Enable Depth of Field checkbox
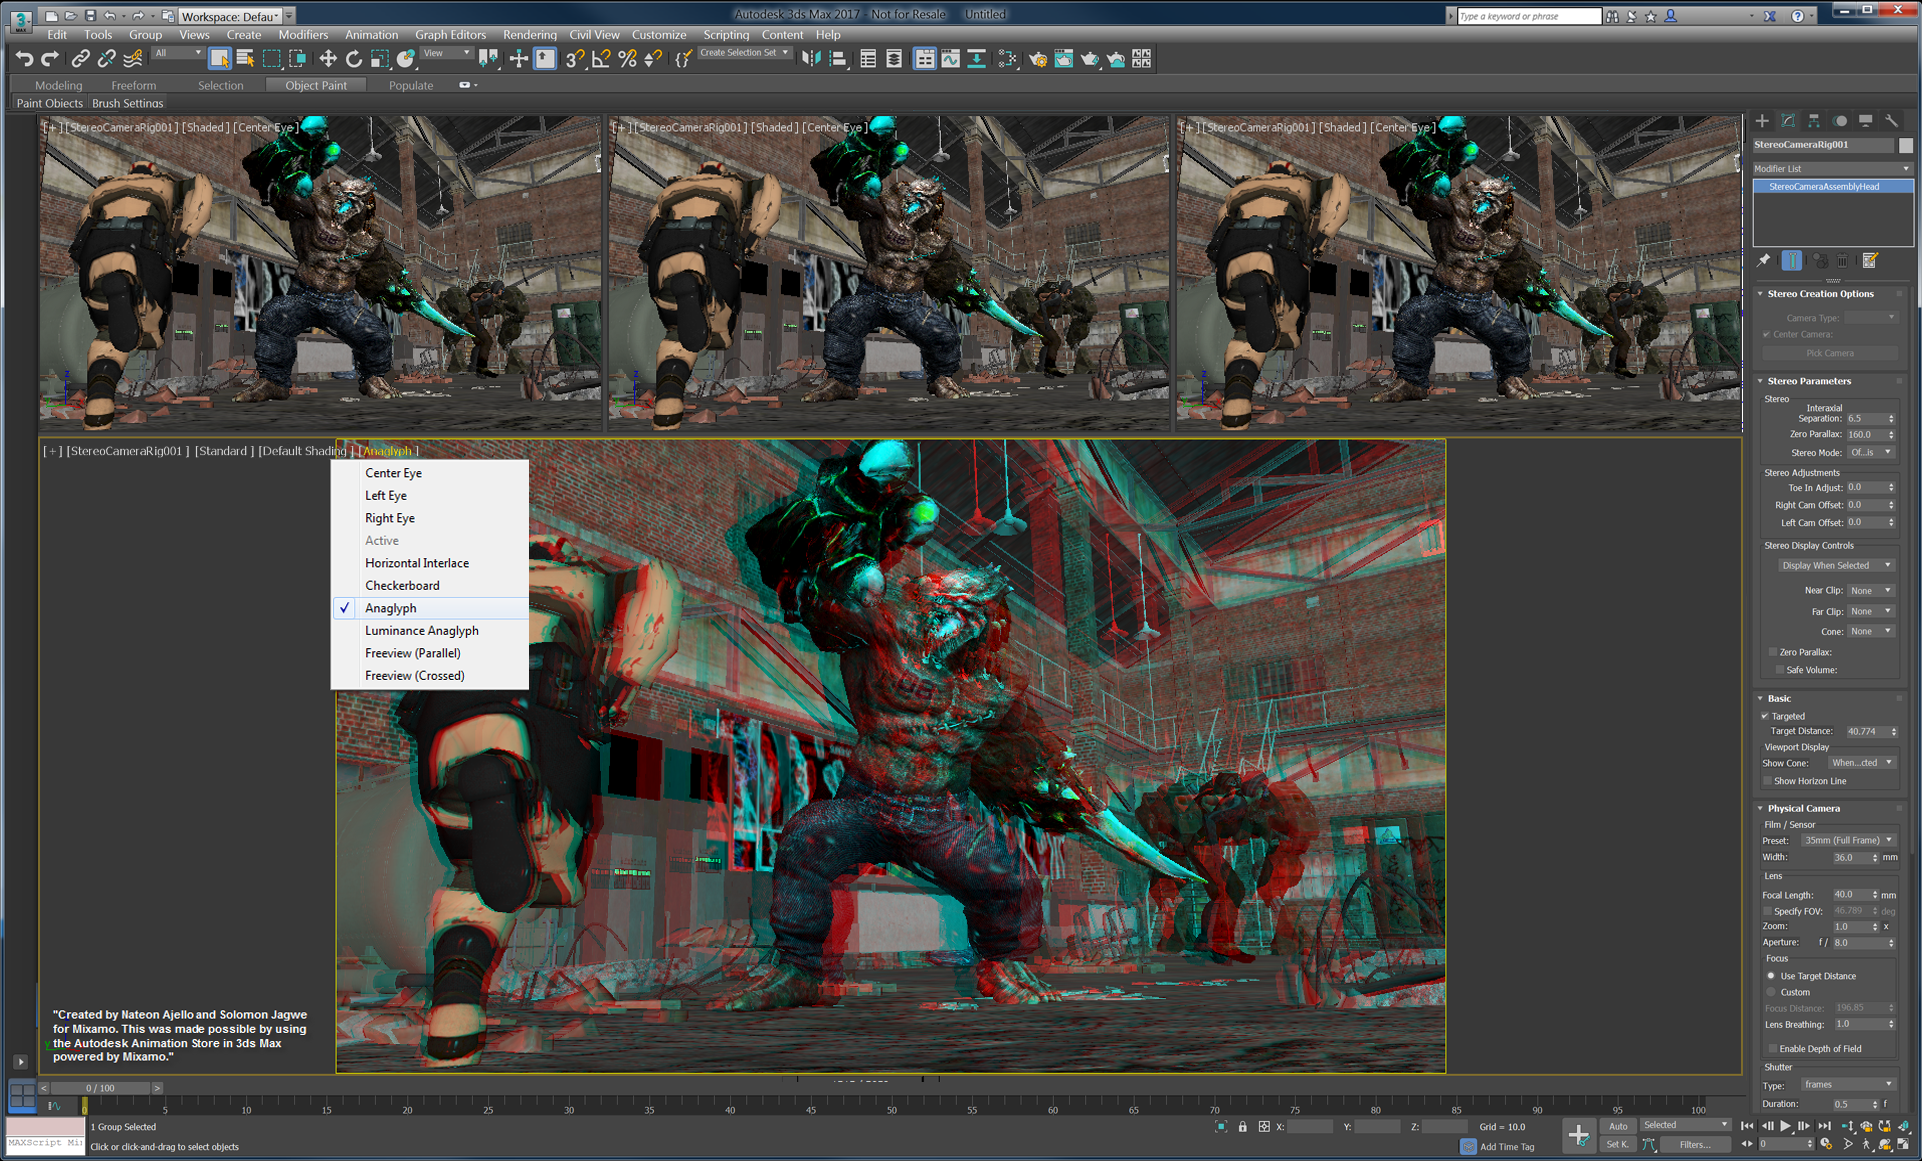1922x1161 pixels. tap(1773, 1049)
